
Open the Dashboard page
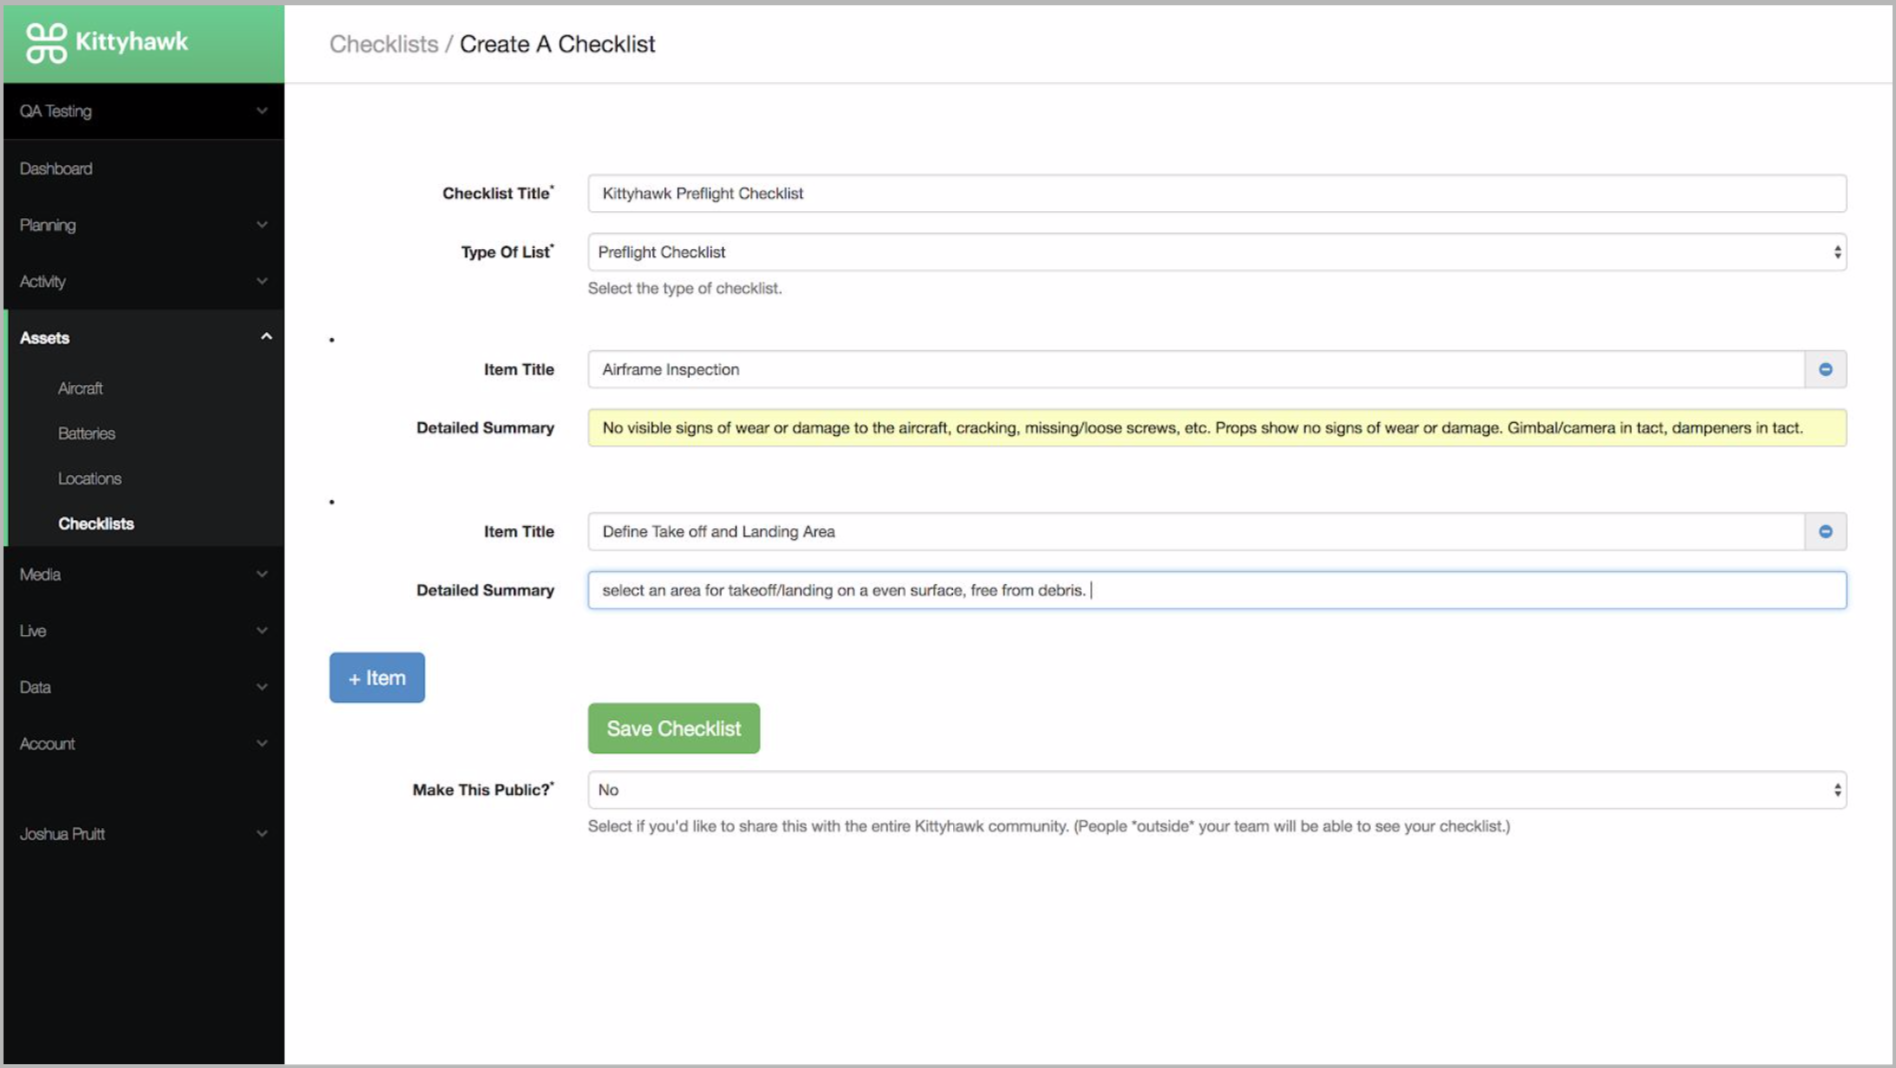56,168
